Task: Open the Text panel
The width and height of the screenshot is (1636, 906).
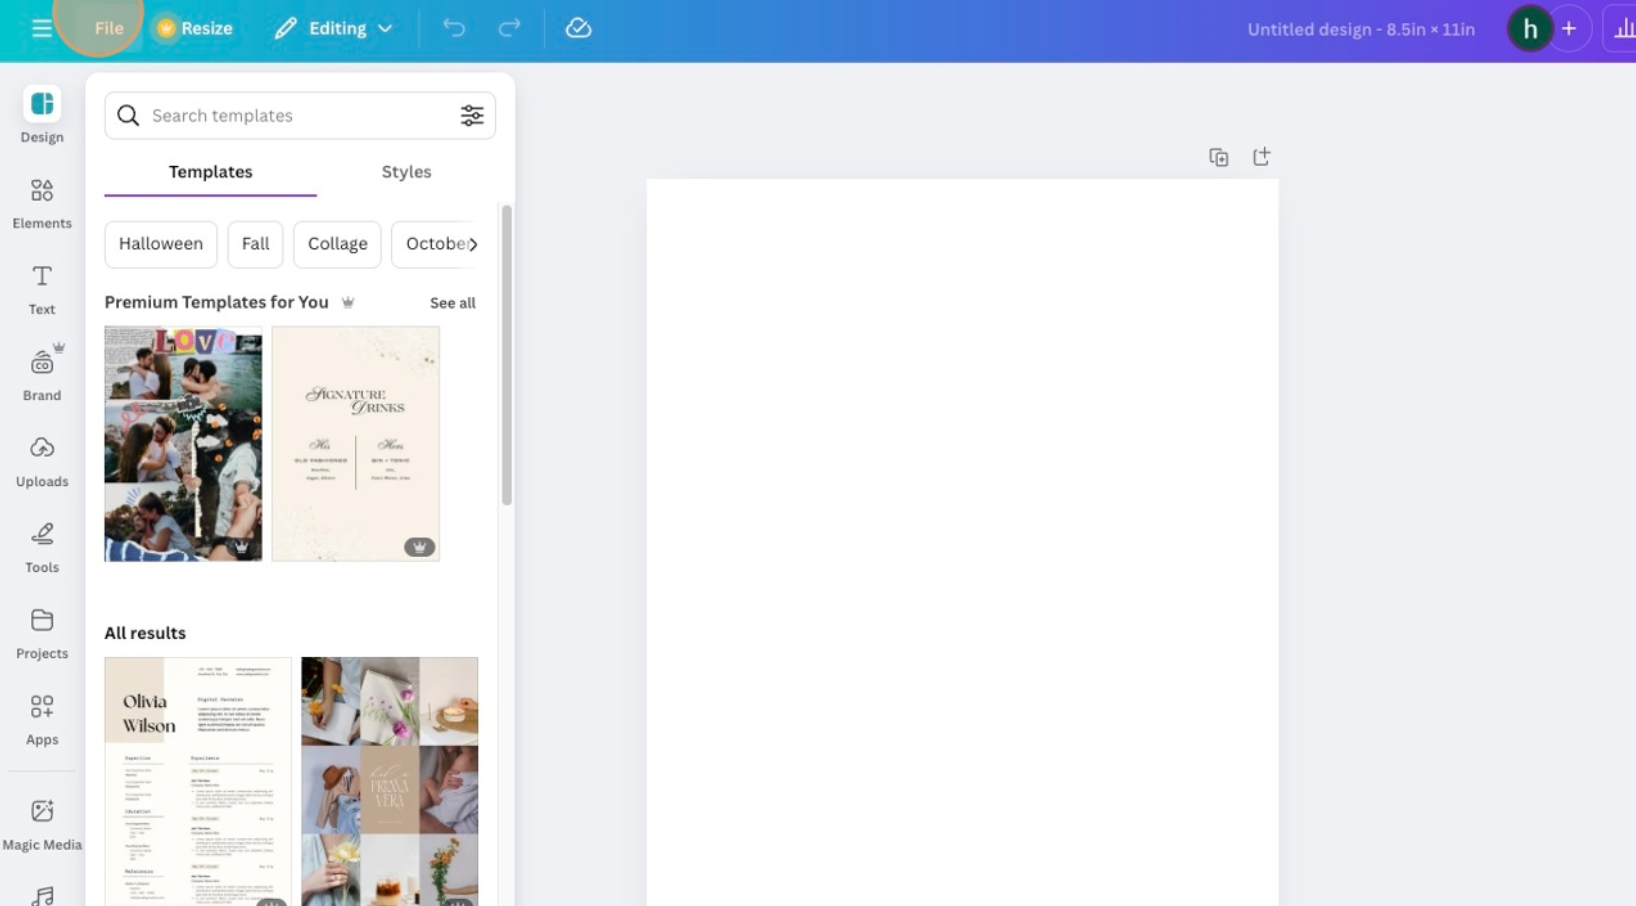Action: tap(41, 287)
